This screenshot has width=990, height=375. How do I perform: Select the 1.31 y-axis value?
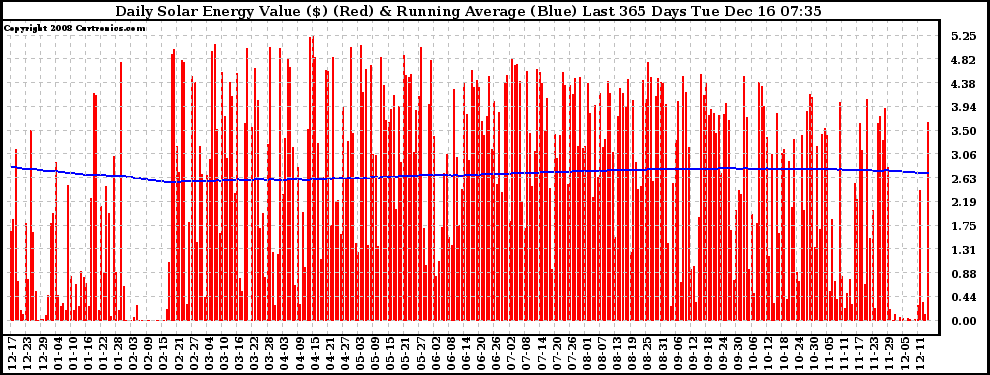(963, 250)
